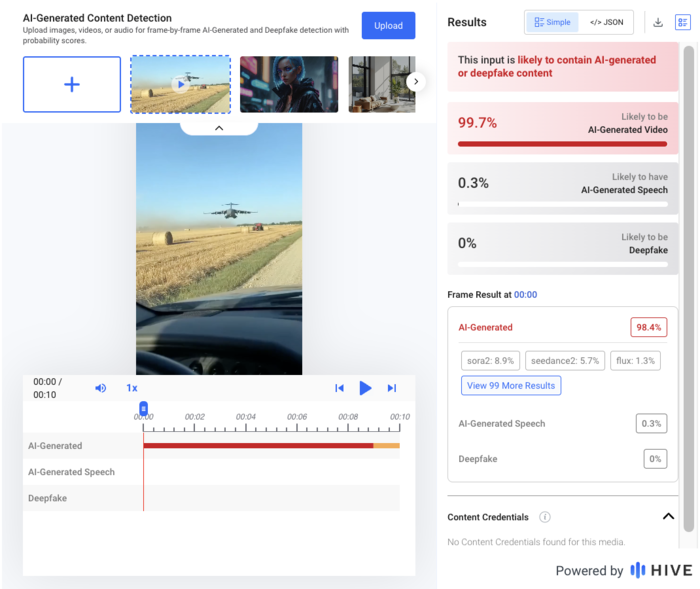
Task: Collapse the Content Credentials section
Action: (x=668, y=516)
